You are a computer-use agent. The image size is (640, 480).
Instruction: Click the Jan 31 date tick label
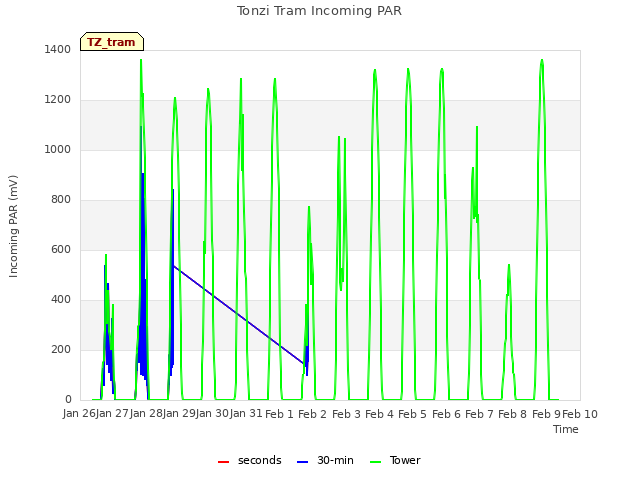tap(246, 414)
